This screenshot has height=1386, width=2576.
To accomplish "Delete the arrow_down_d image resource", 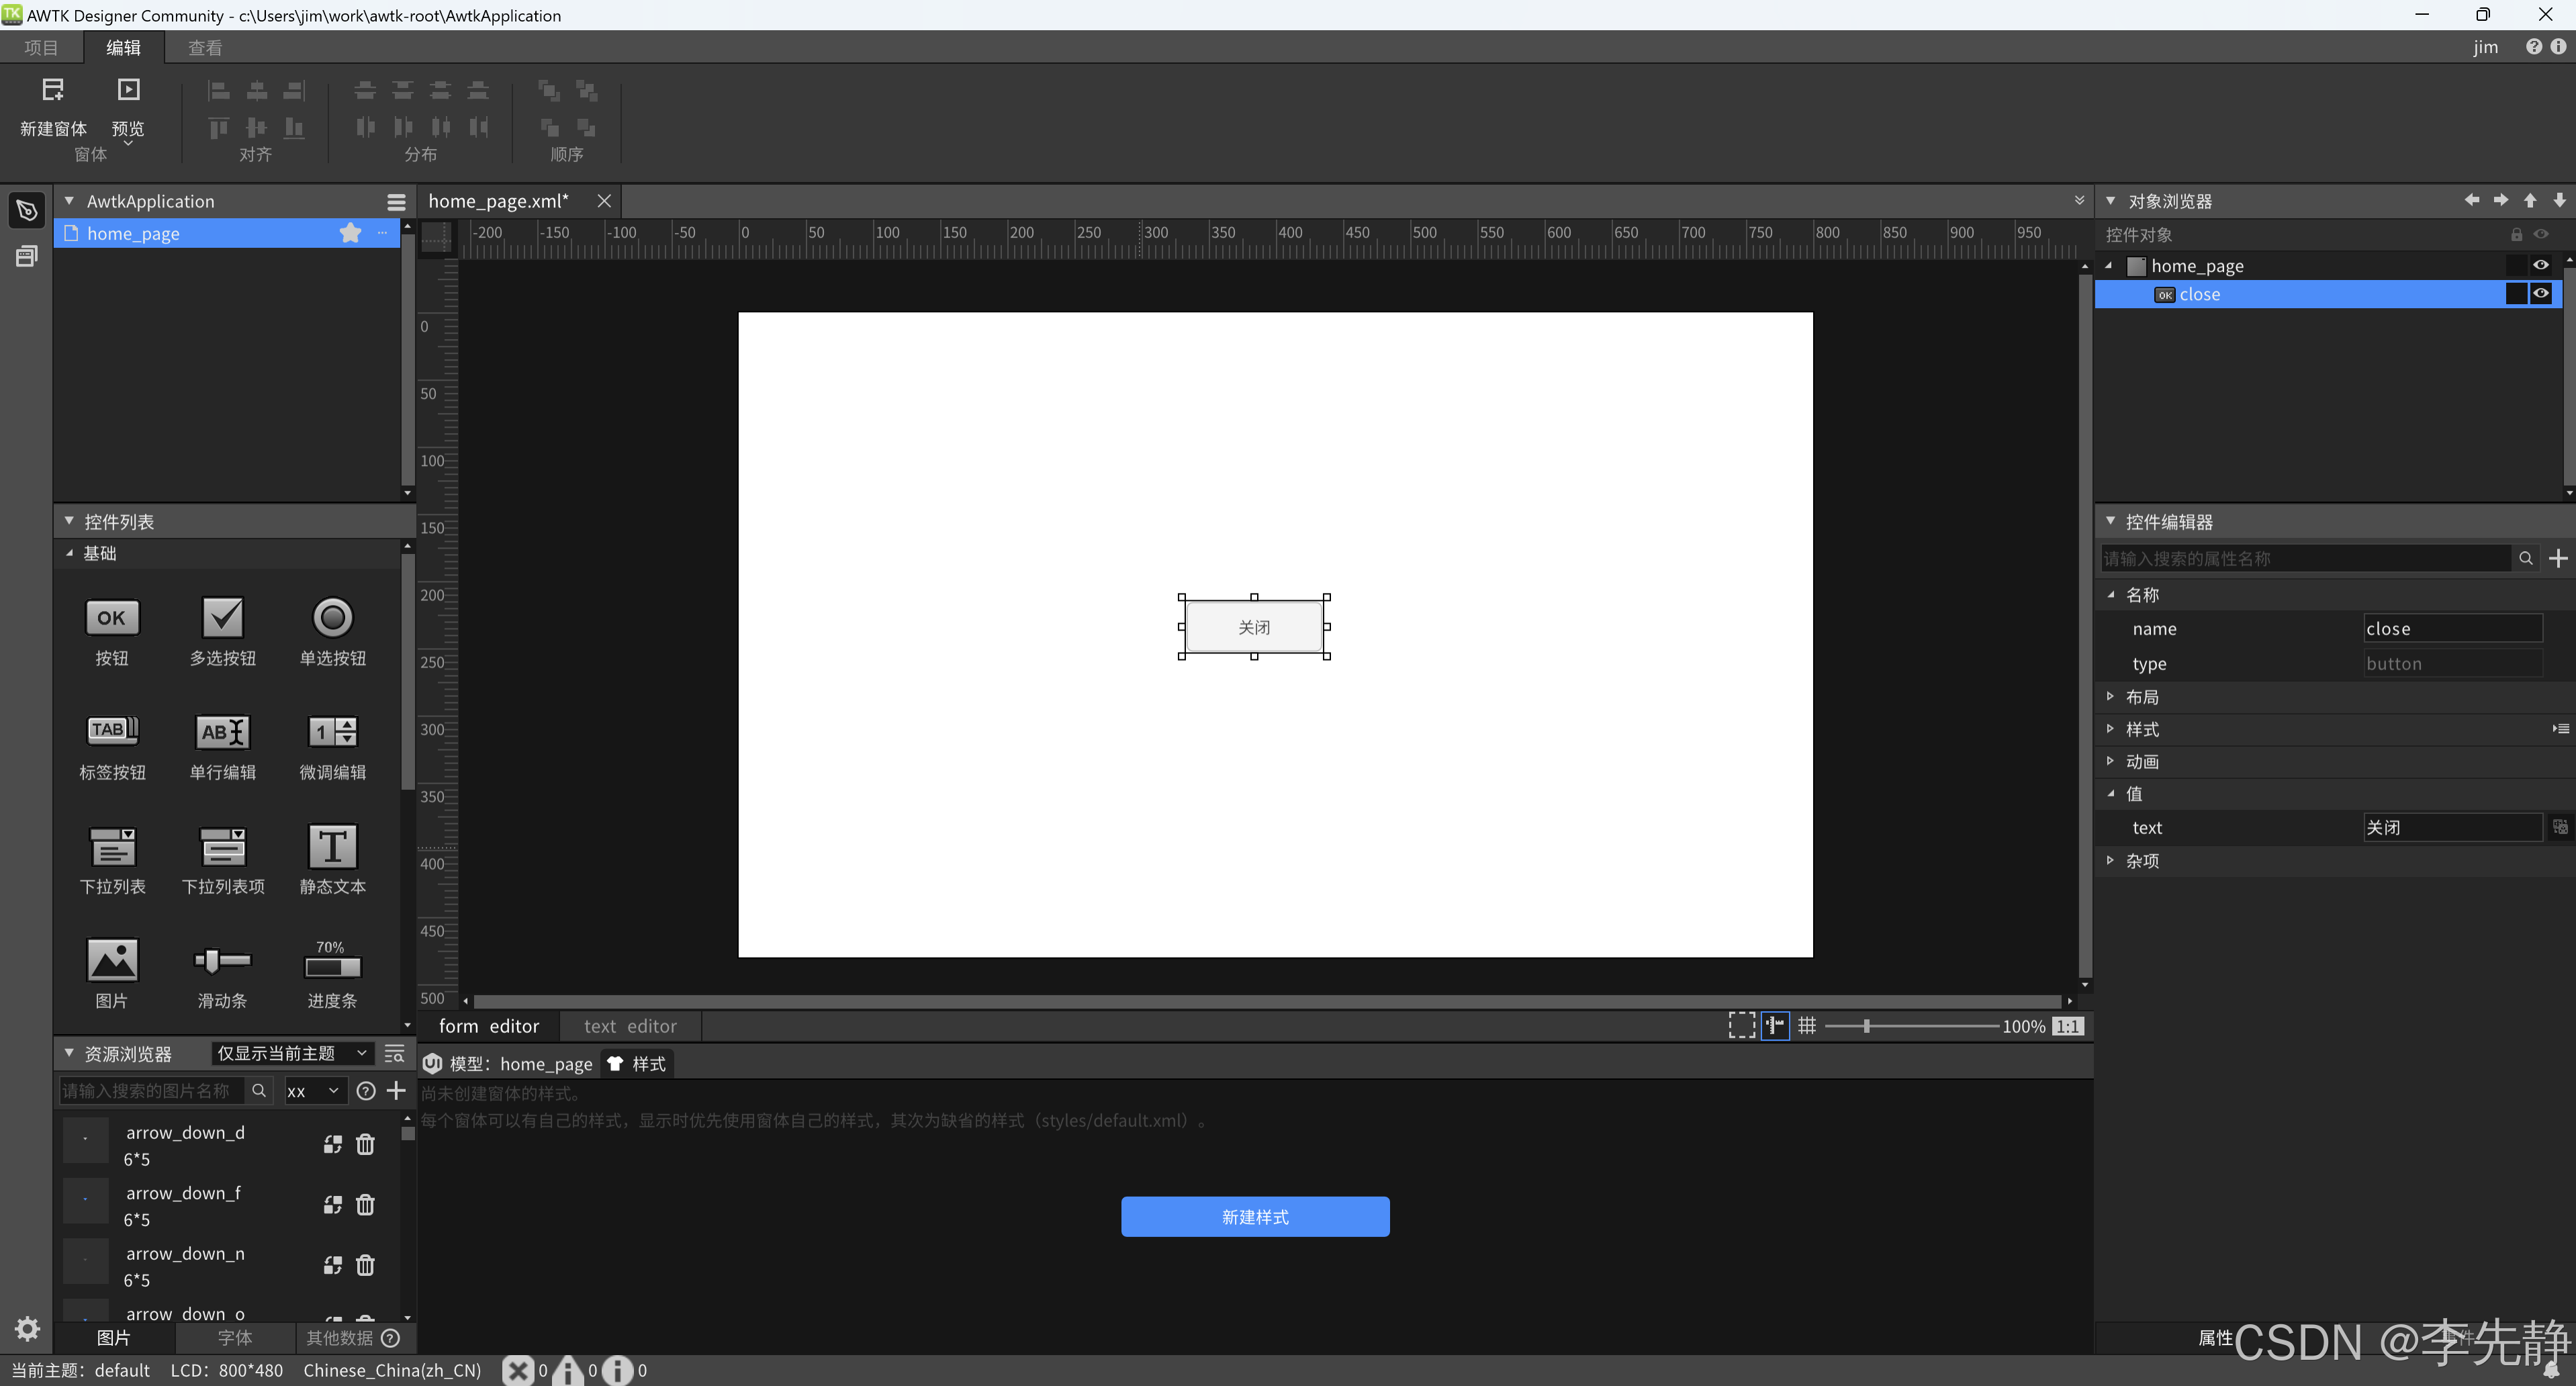I will [x=365, y=1145].
